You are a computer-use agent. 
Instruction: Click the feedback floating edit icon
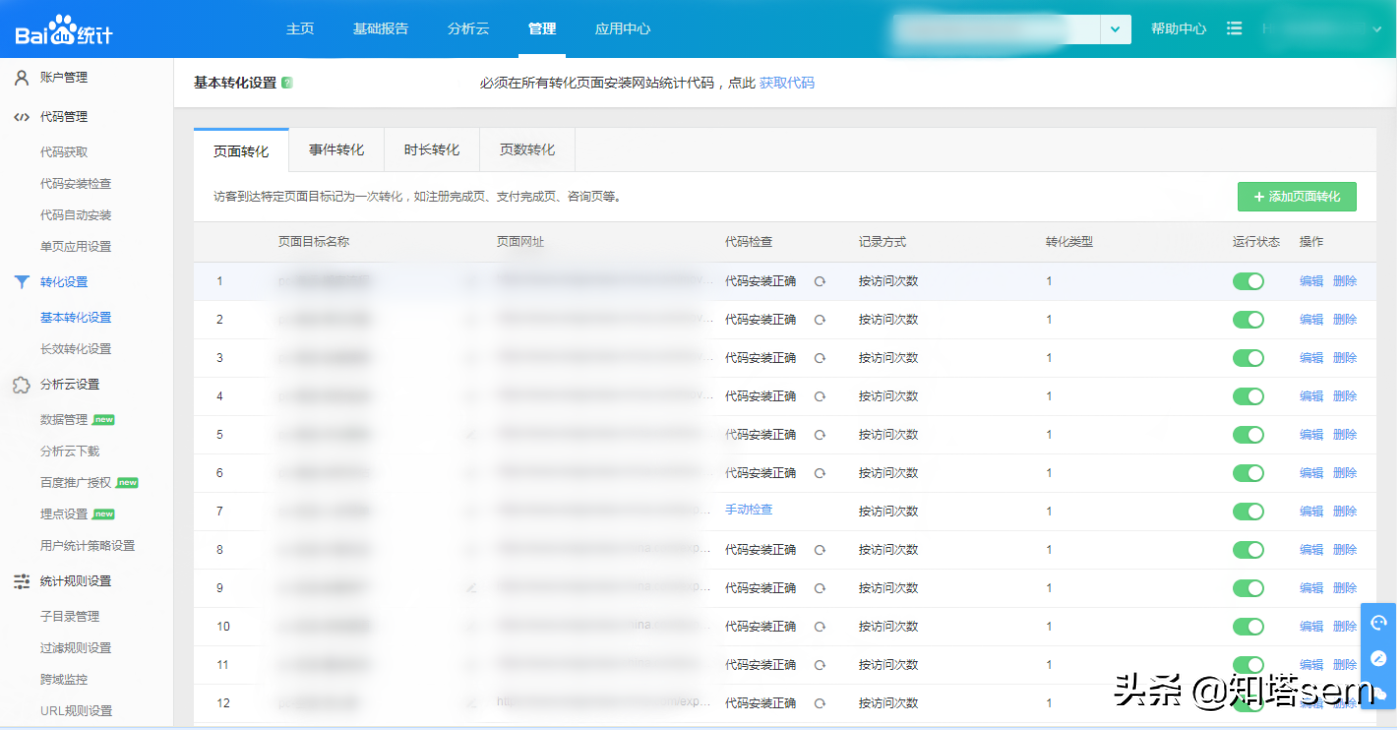click(1379, 658)
